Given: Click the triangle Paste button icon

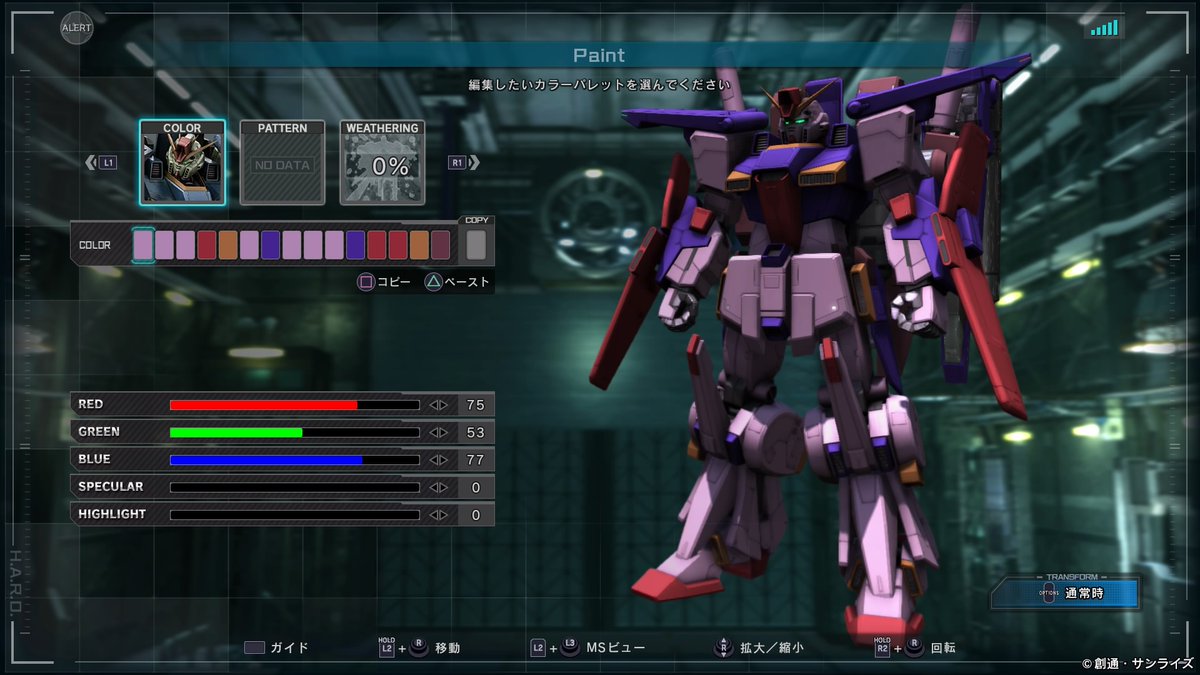Looking at the screenshot, I should (433, 282).
